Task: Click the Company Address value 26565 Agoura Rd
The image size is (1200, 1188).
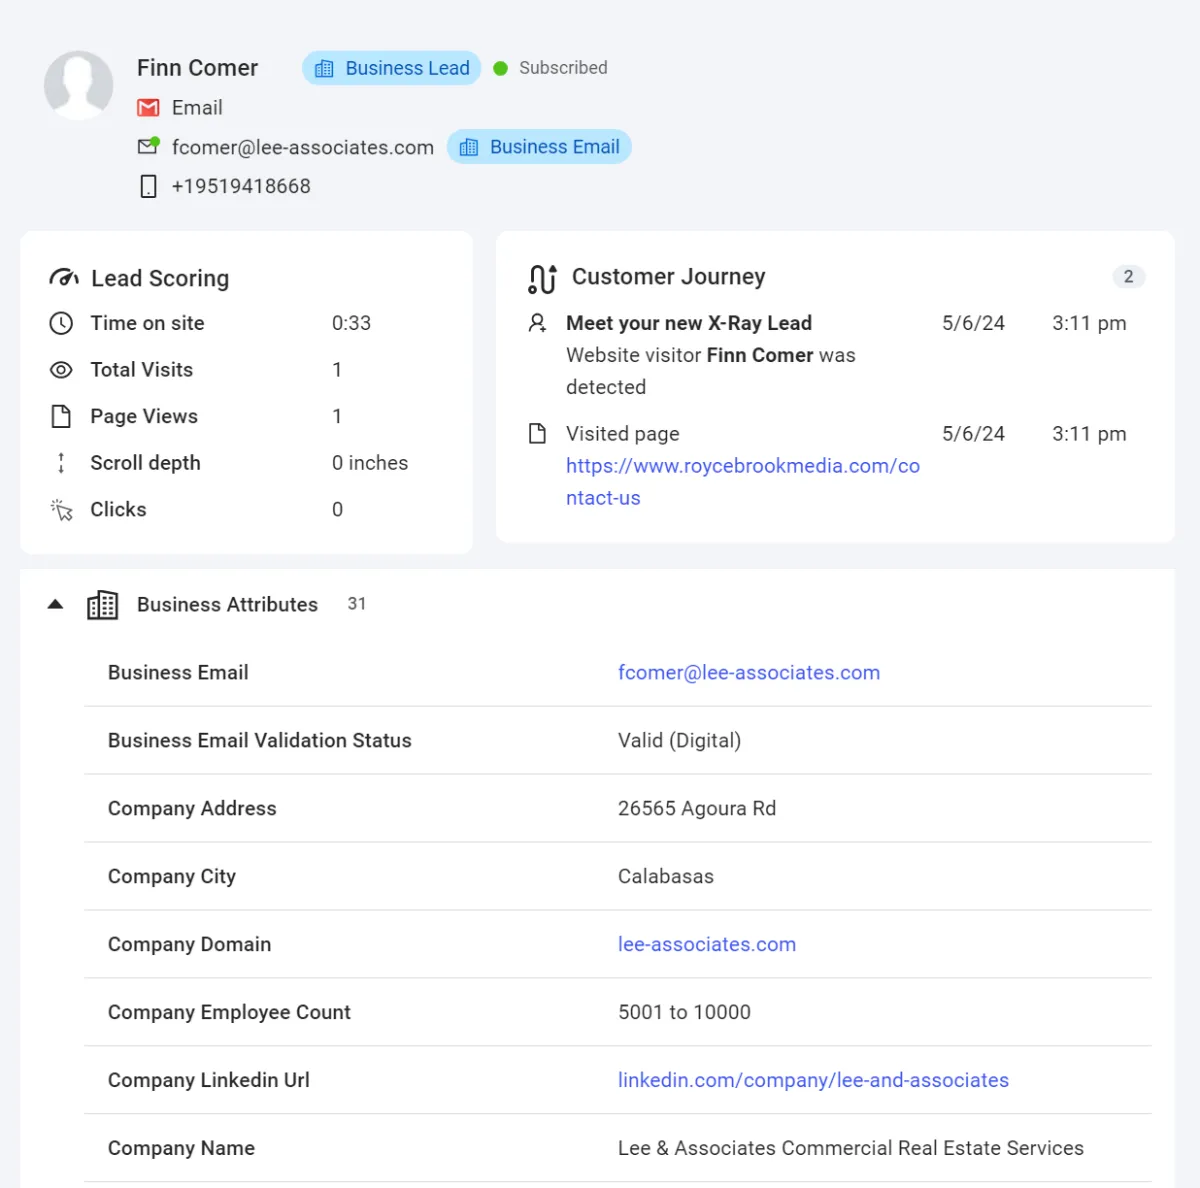Action: point(697,808)
